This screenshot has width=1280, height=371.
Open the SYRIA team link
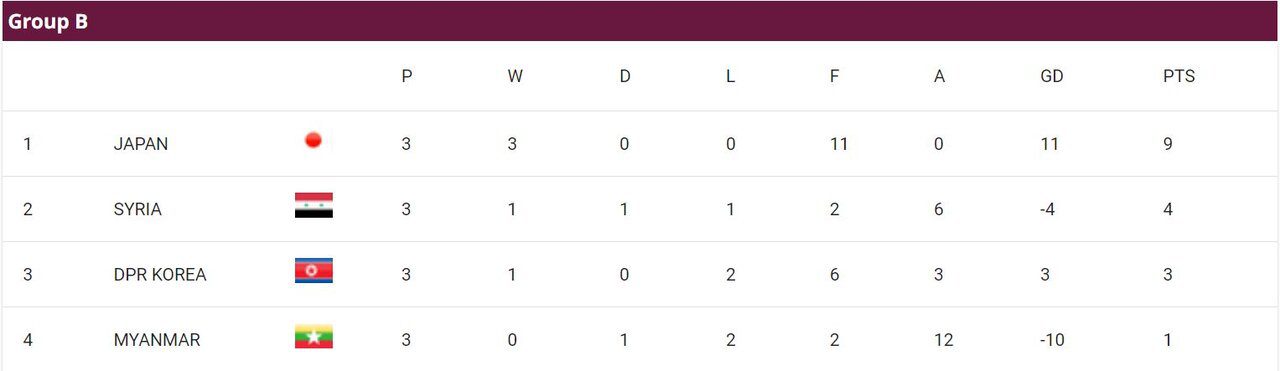(138, 210)
